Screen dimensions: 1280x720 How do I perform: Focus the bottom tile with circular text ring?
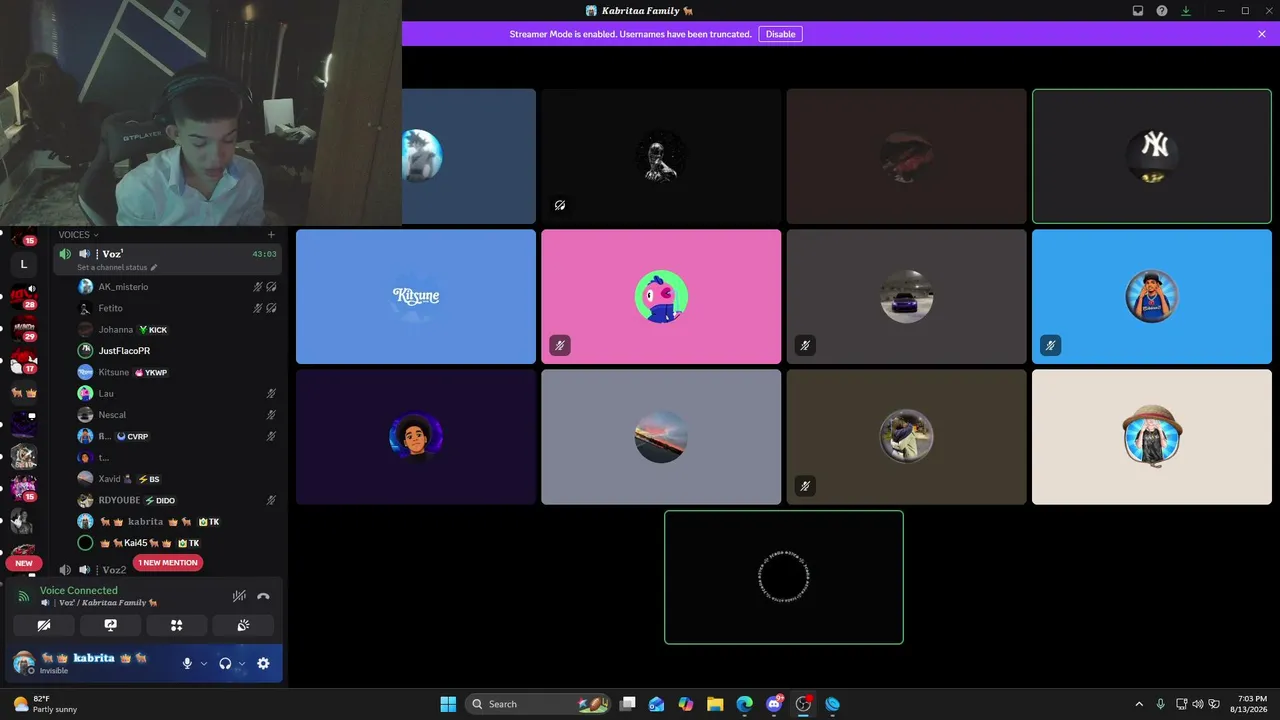coord(784,577)
